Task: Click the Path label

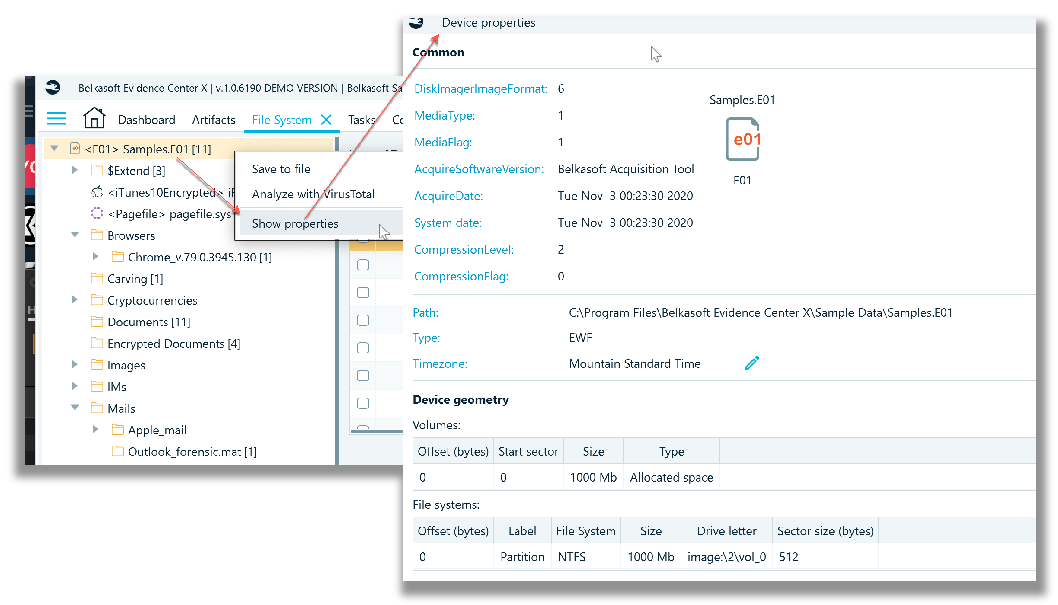Action: pyautogui.click(x=426, y=313)
